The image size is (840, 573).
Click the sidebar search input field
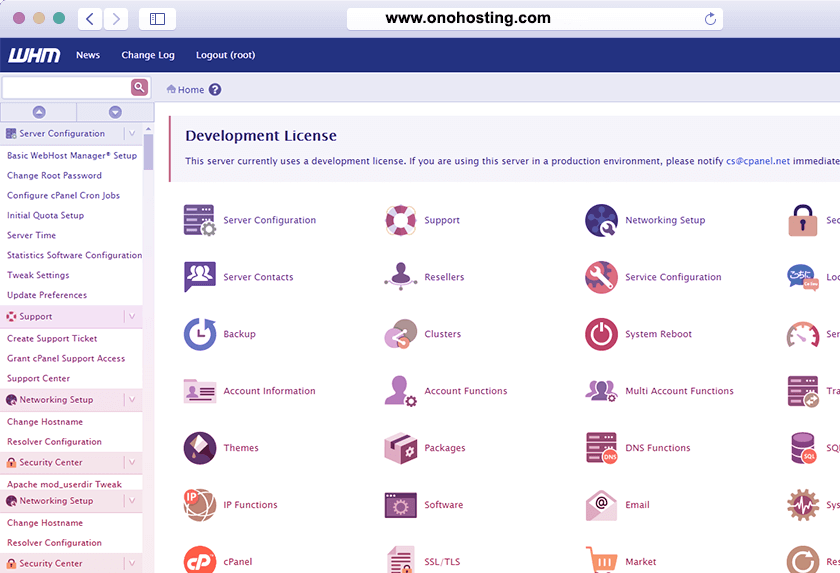(66, 88)
